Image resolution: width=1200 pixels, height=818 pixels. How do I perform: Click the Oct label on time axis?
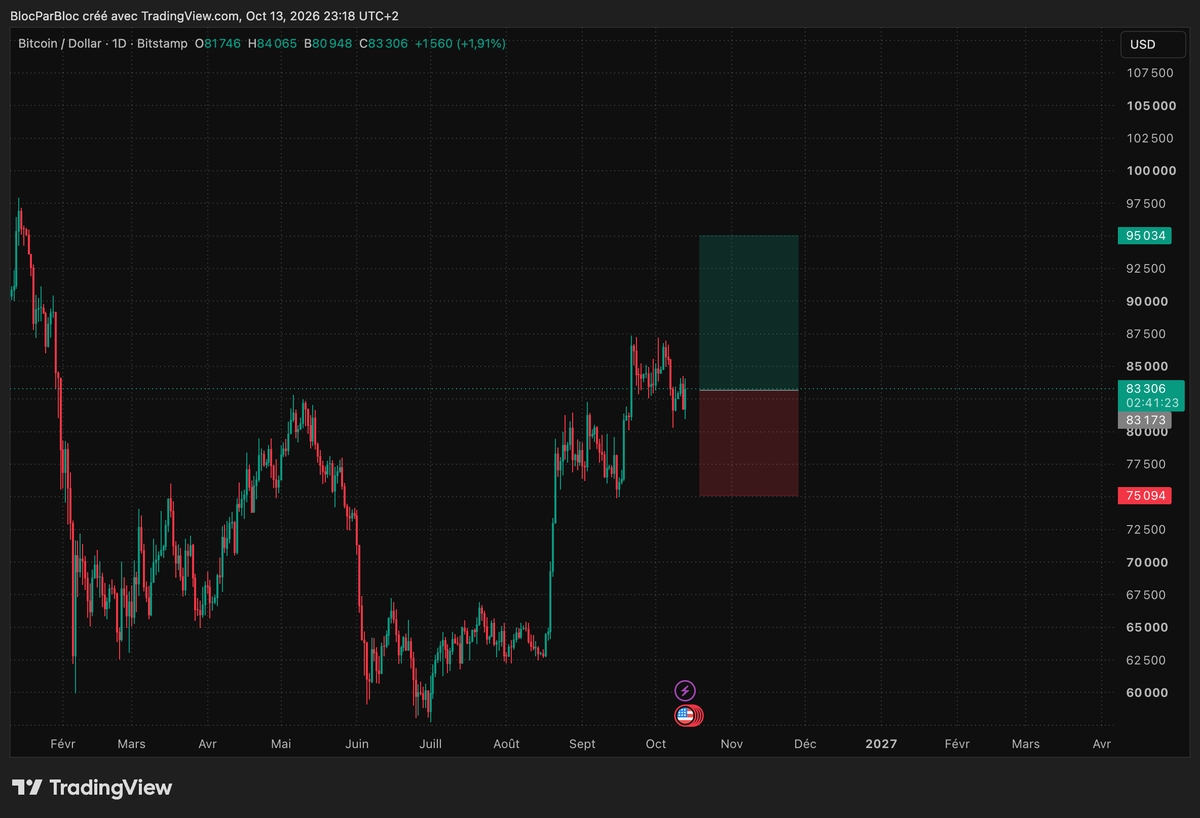point(656,744)
